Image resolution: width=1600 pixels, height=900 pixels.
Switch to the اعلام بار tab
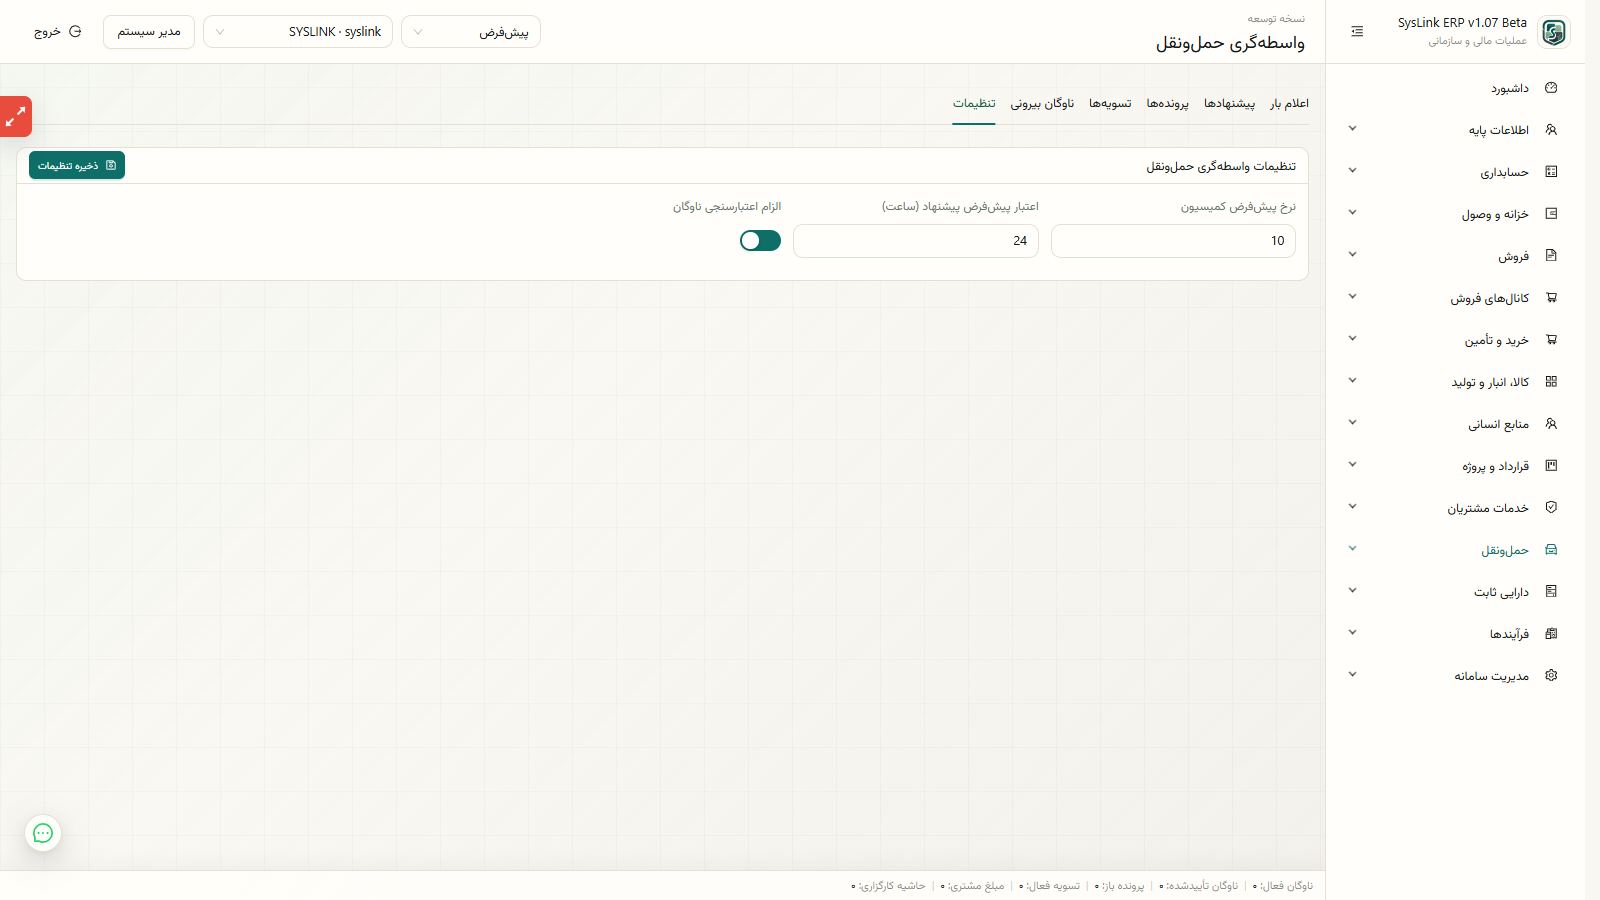point(1289,104)
